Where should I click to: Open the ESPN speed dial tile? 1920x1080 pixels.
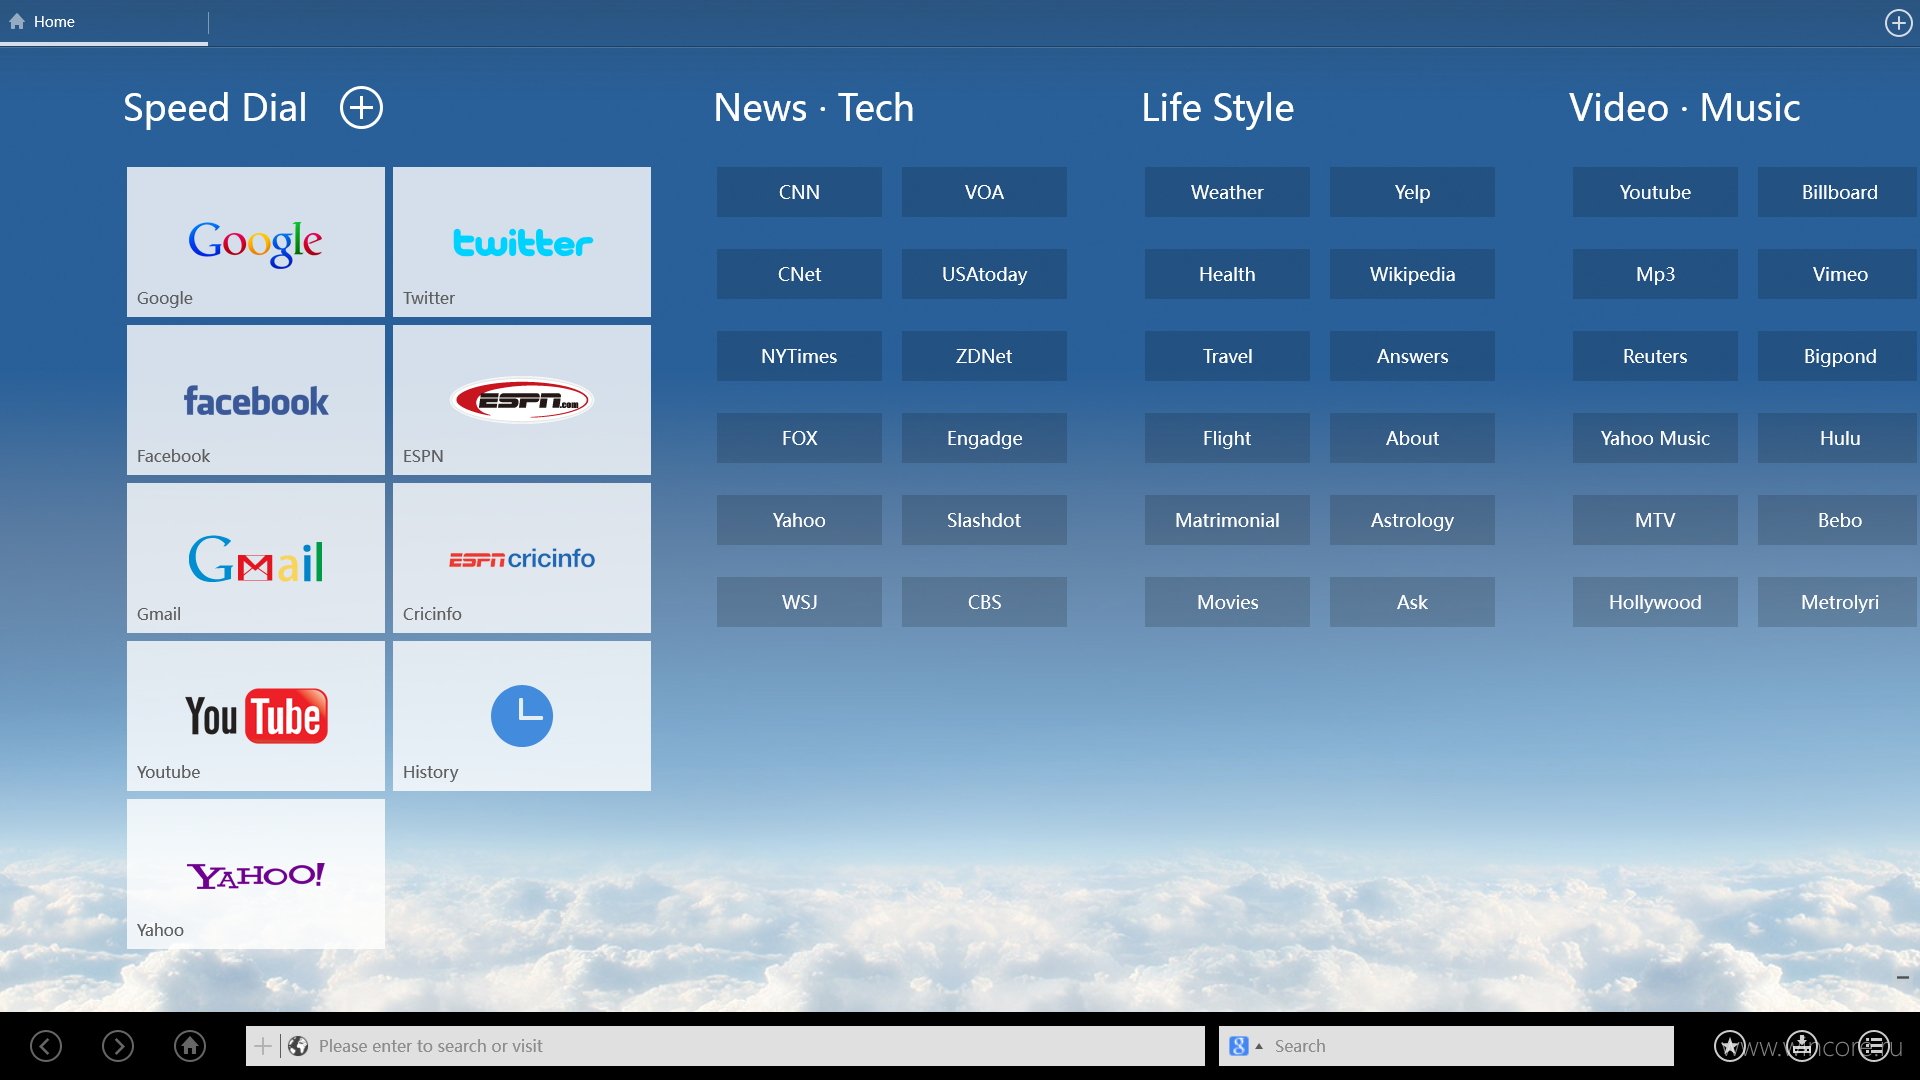click(x=522, y=400)
